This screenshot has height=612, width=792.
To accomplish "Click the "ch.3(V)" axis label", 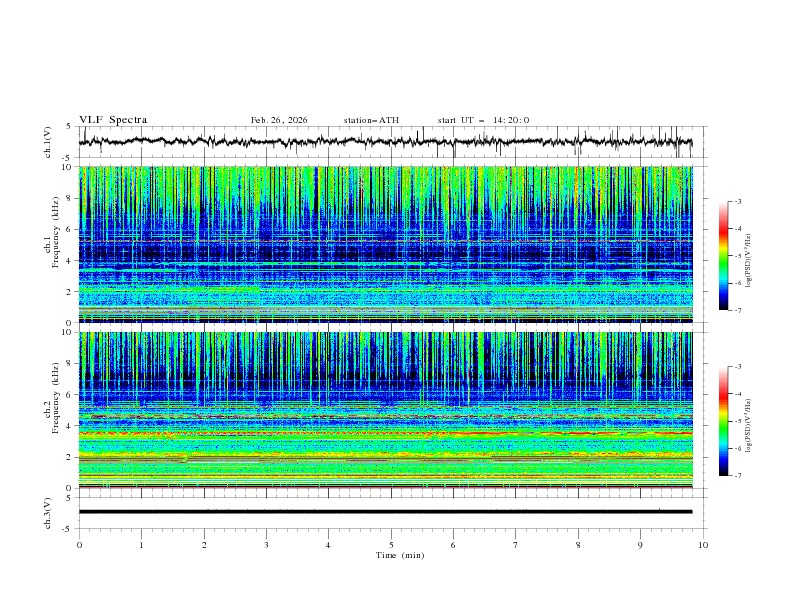I will (x=48, y=513).
